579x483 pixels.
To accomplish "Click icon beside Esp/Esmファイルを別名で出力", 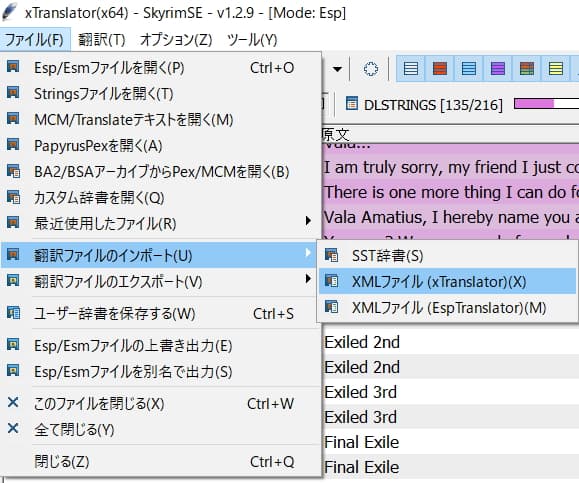I will [13, 370].
